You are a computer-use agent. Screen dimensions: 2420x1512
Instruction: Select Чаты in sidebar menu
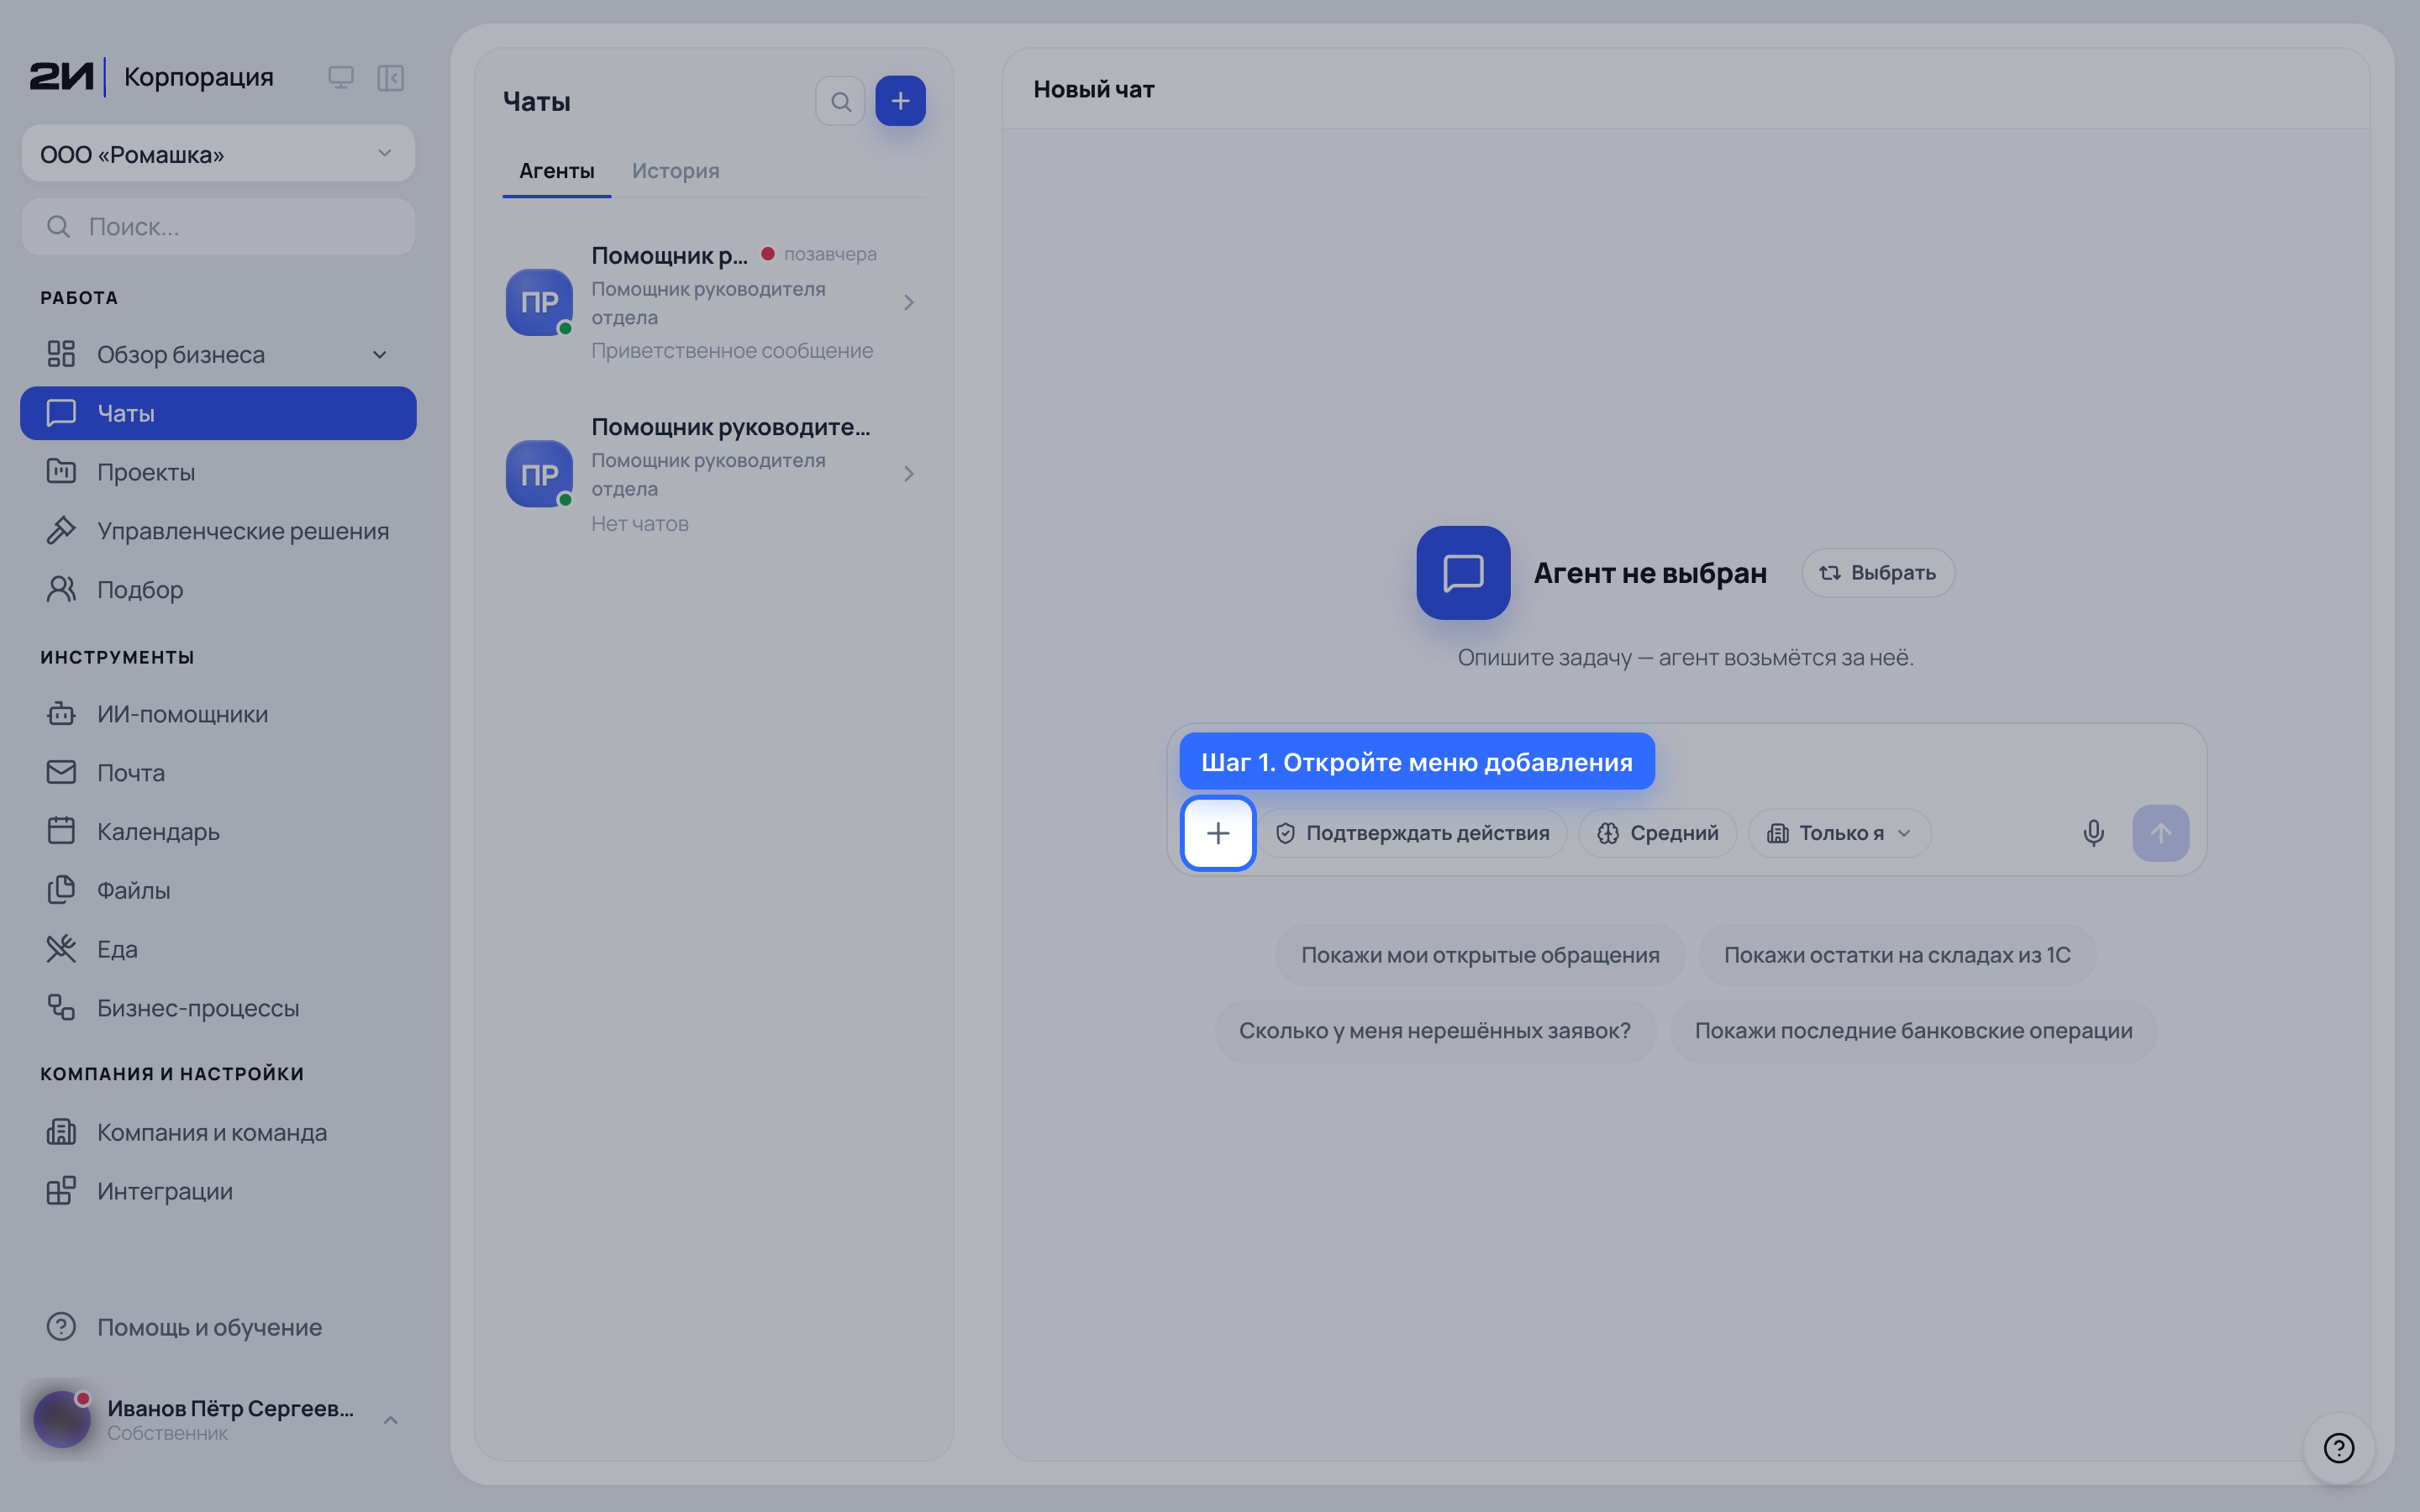tap(218, 413)
